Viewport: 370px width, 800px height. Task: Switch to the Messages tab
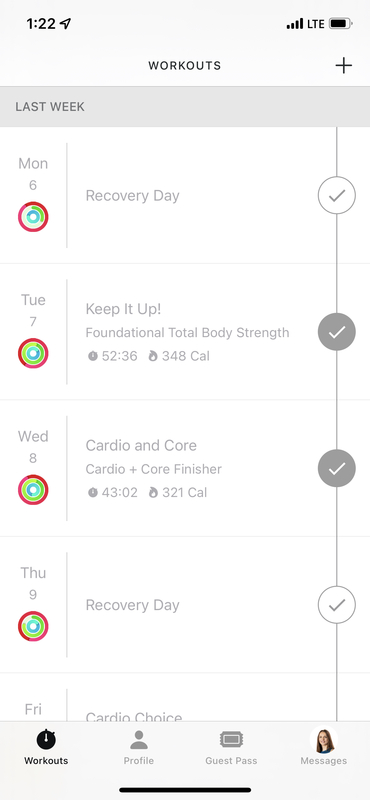324,746
